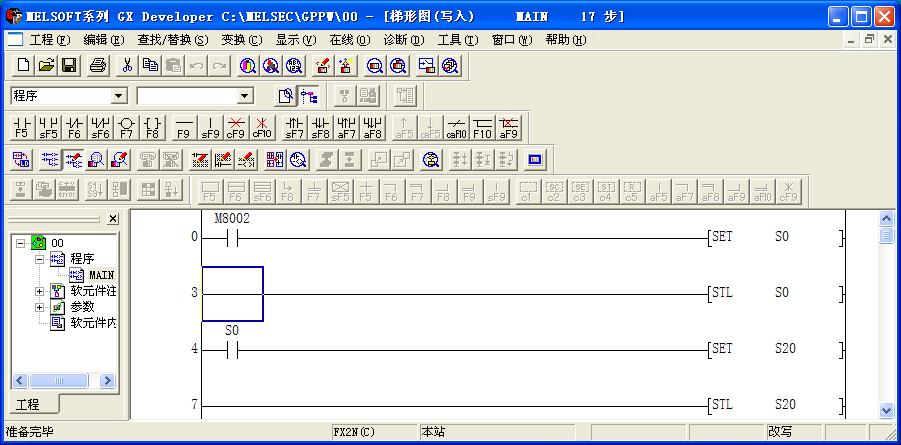
Task: Delete vertical line with cF10 button
Action: pyautogui.click(x=261, y=127)
